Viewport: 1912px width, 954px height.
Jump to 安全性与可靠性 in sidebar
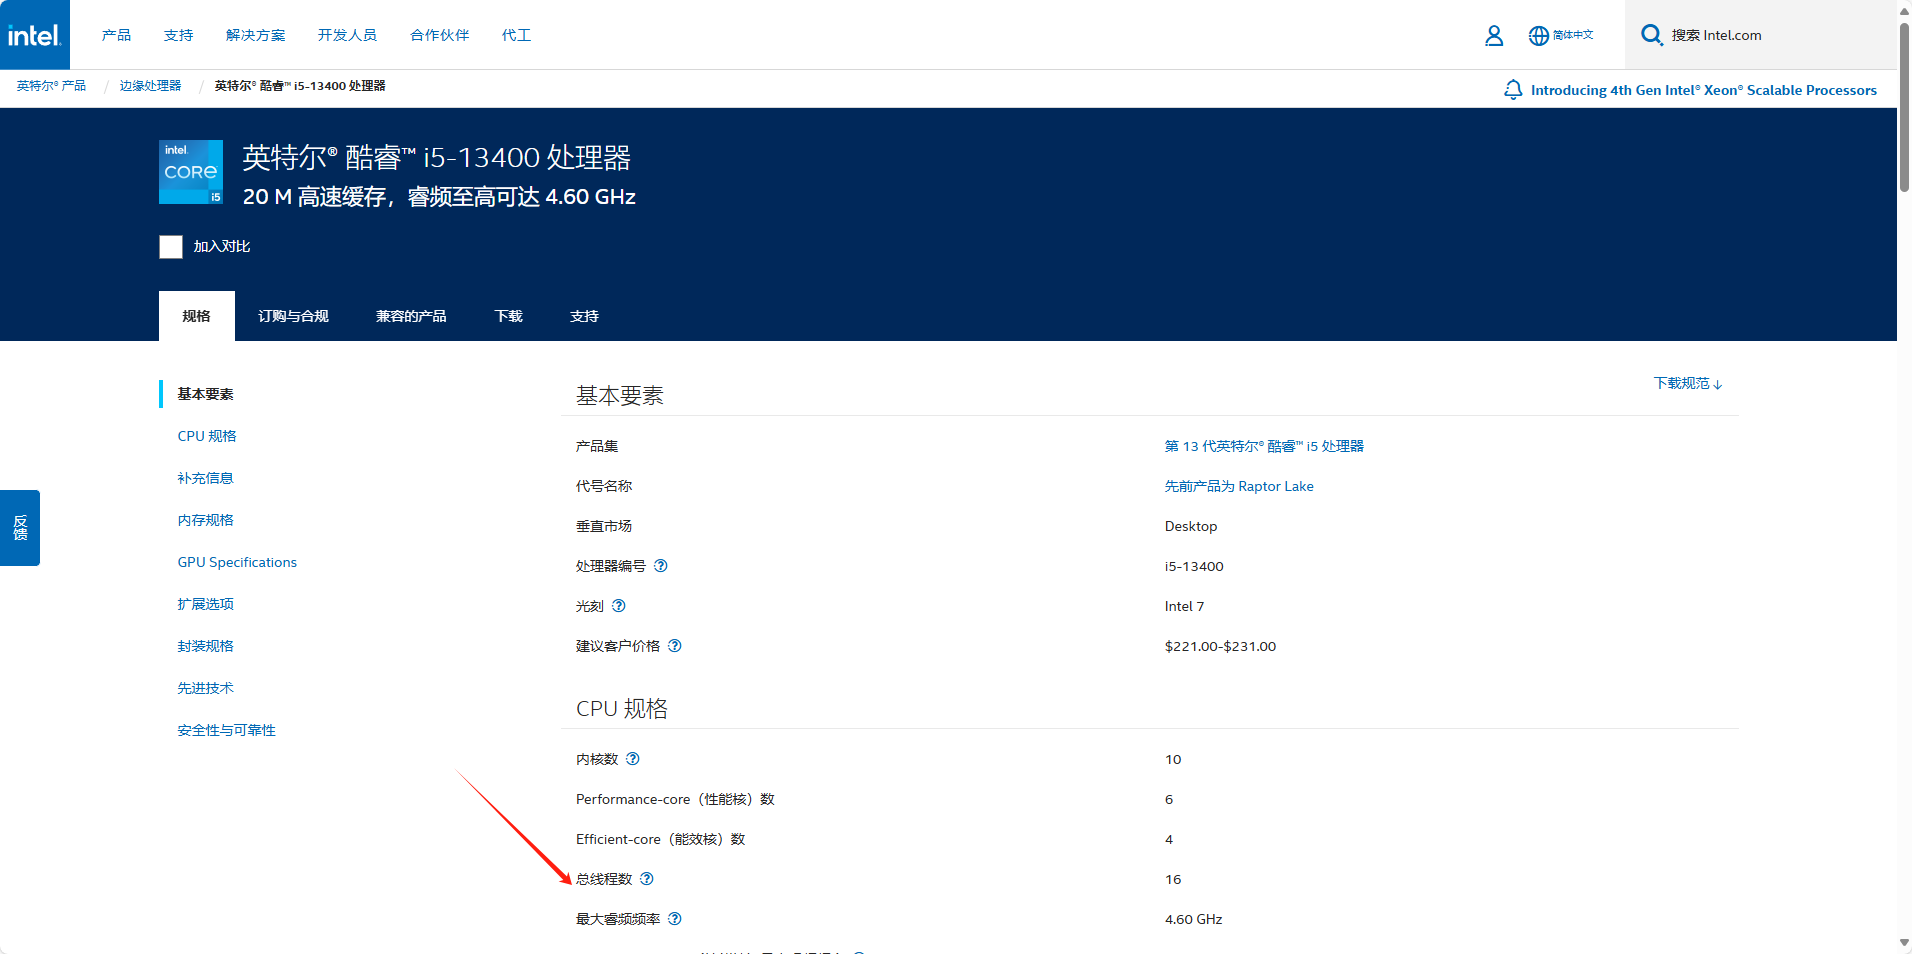pos(227,730)
